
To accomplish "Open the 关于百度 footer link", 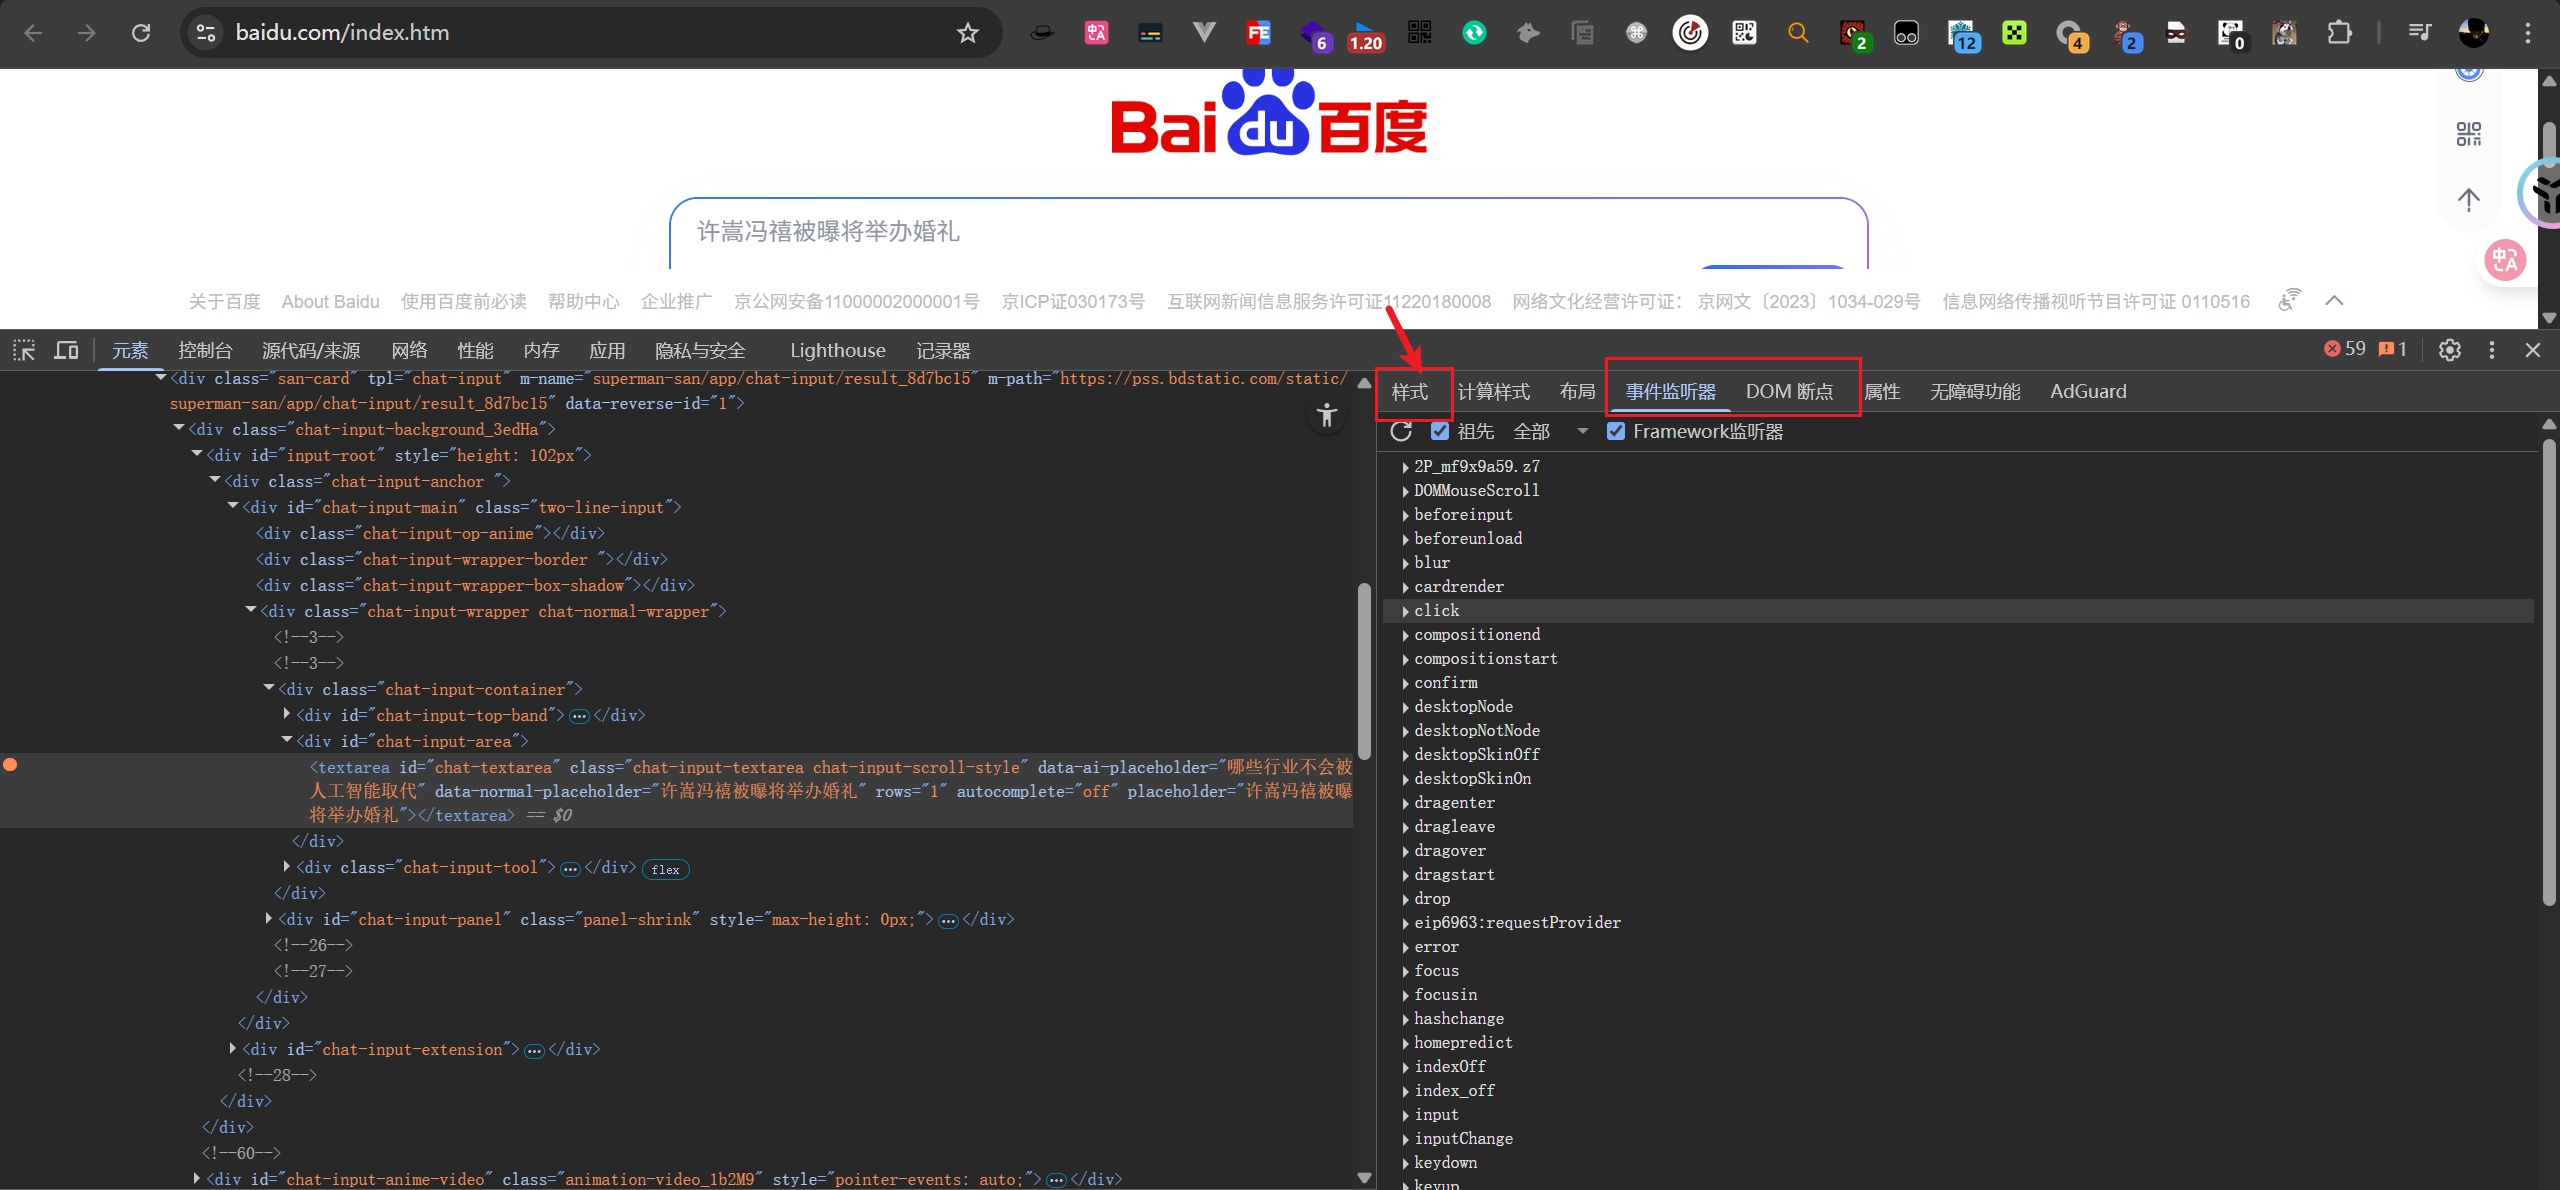I will pyautogui.click(x=224, y=302).
